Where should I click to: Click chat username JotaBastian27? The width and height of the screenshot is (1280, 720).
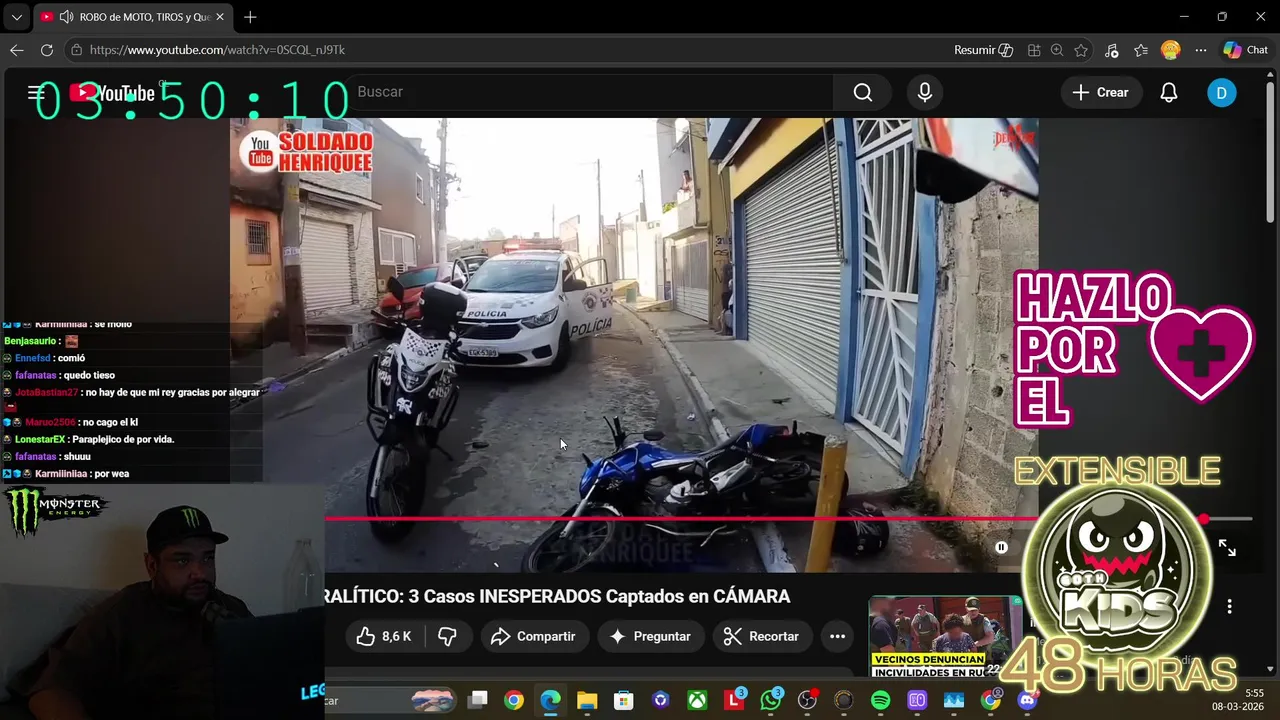pyautogui.click(x=46, y=392)
